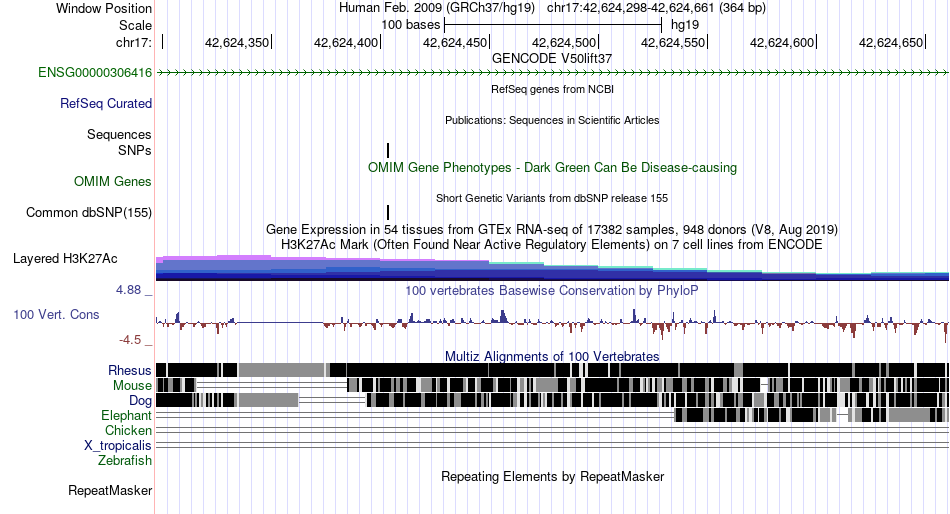Click the layered H3K27Ac signal graph

point(552,268)
